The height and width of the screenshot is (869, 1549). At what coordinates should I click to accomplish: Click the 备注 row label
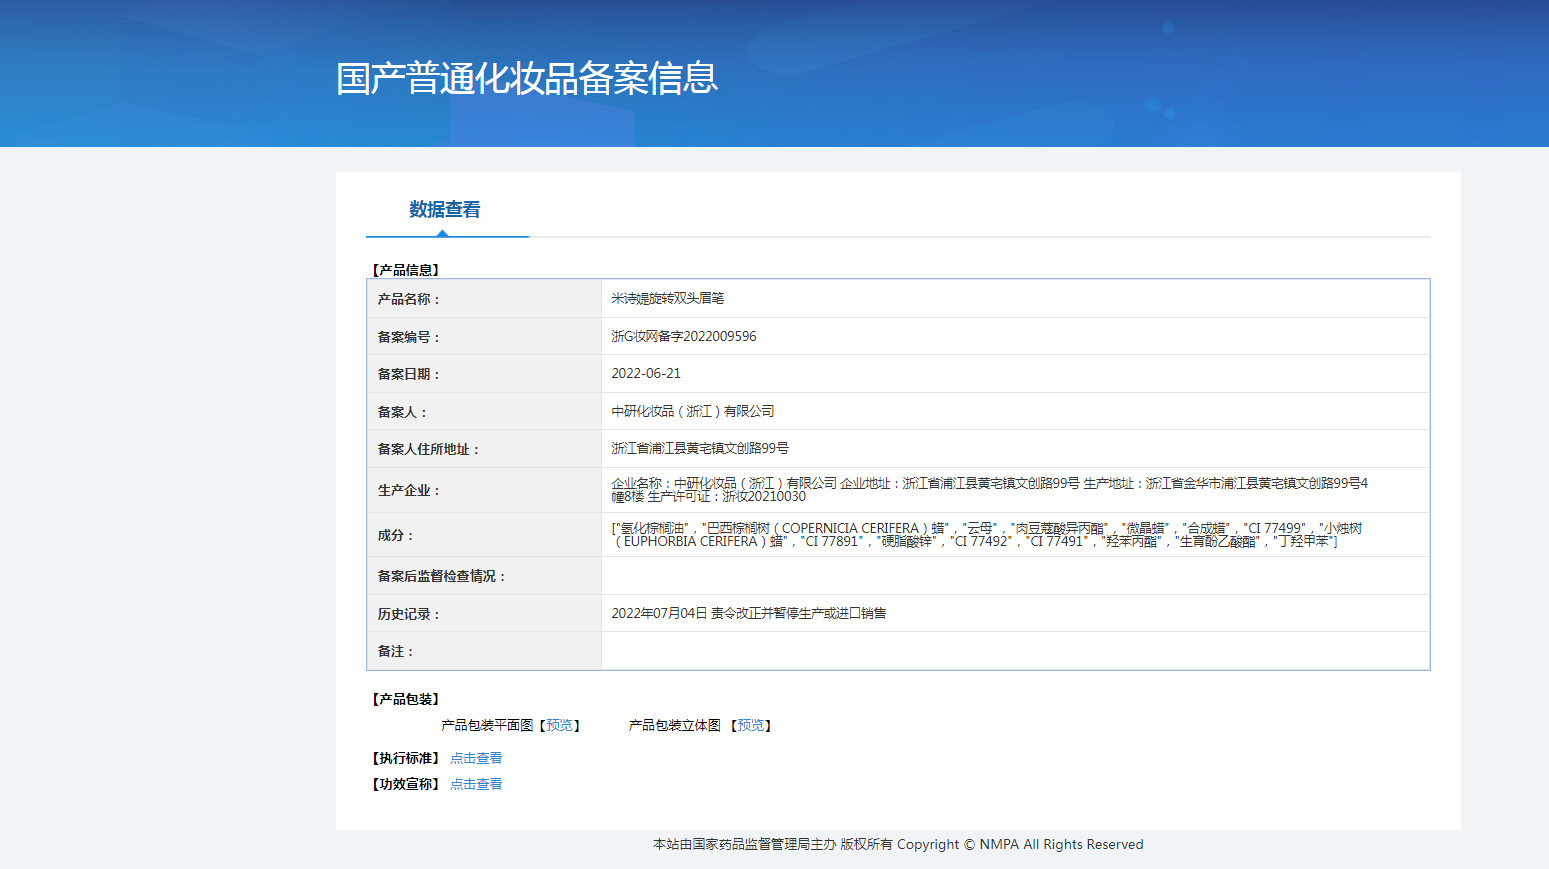[395, 651]
